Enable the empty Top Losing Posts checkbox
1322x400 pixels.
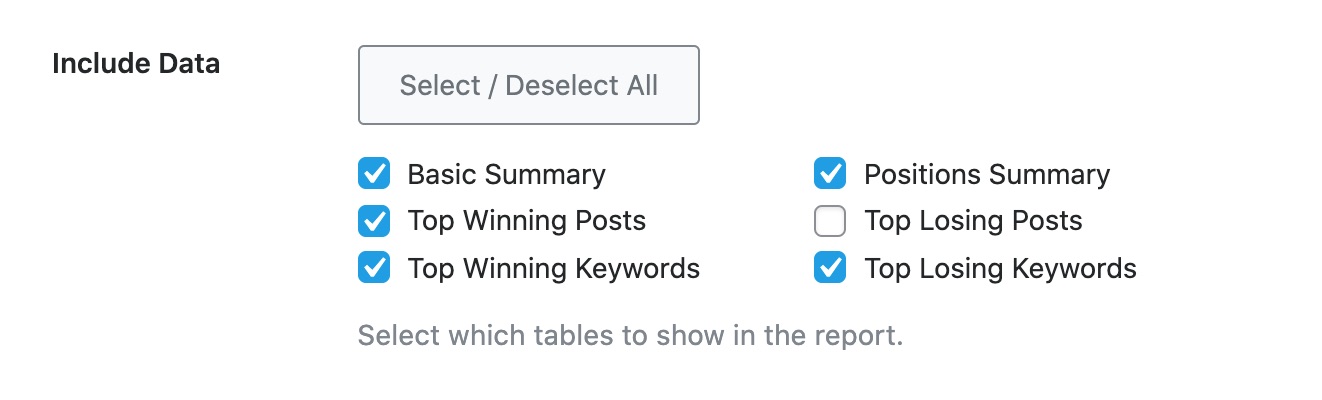(830, 221)
